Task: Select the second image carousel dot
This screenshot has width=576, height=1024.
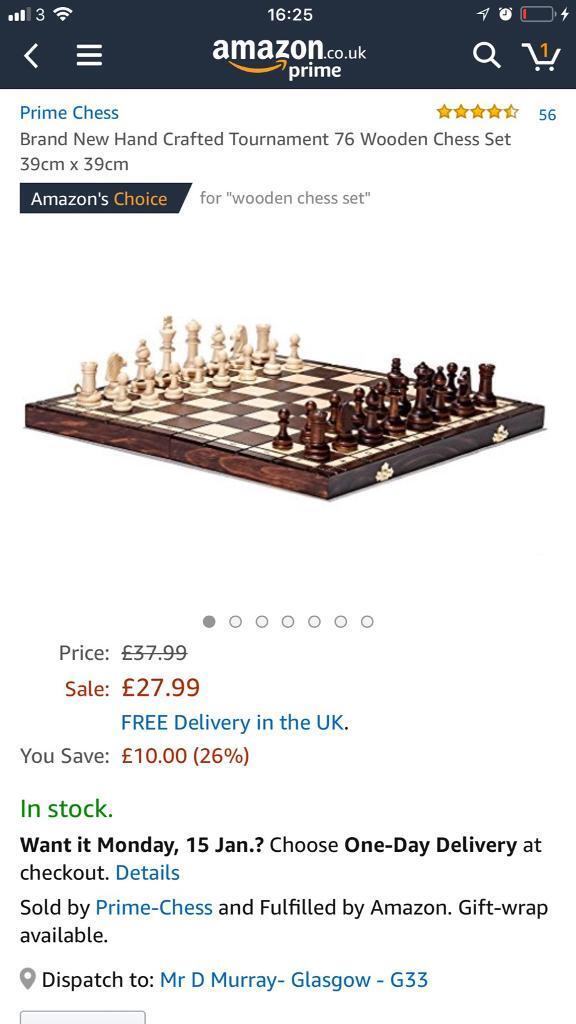Action: 236,622
